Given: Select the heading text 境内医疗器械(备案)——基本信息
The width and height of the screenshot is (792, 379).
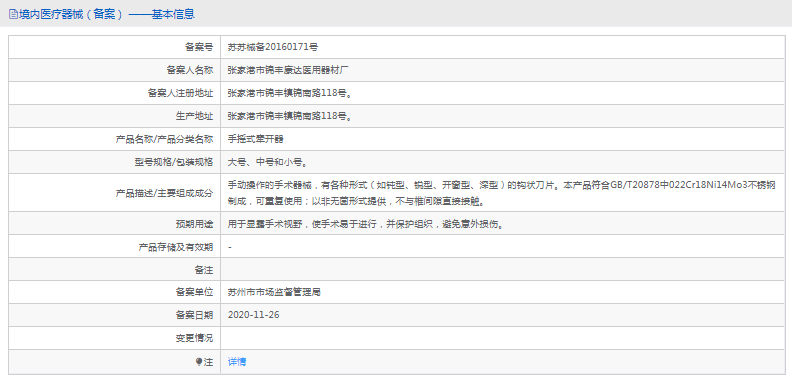Looking at the screenshot, I should click(107, 14).
